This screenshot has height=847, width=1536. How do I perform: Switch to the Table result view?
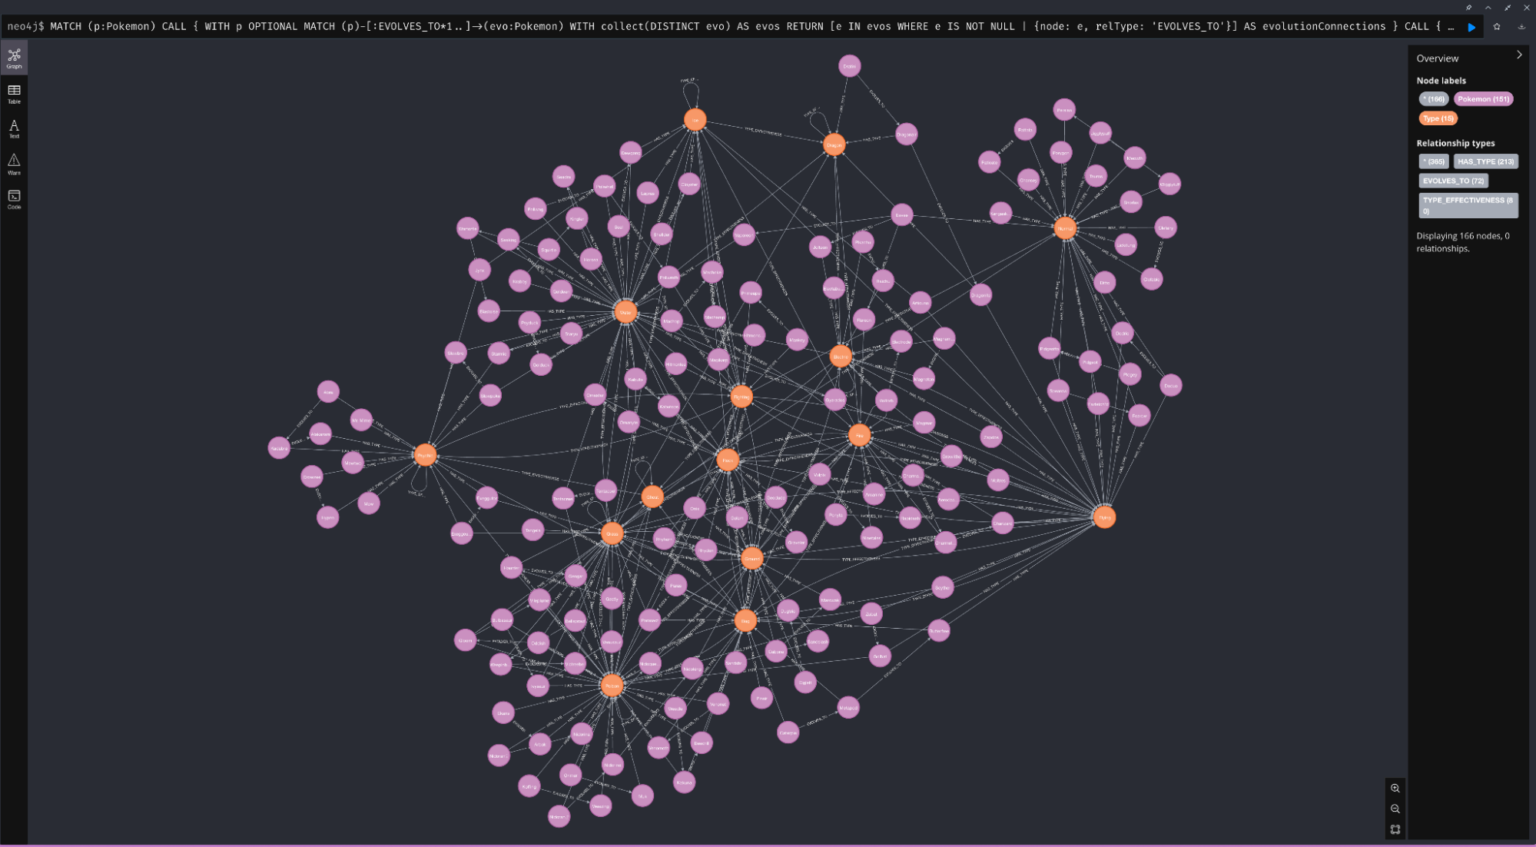[14, 93]
